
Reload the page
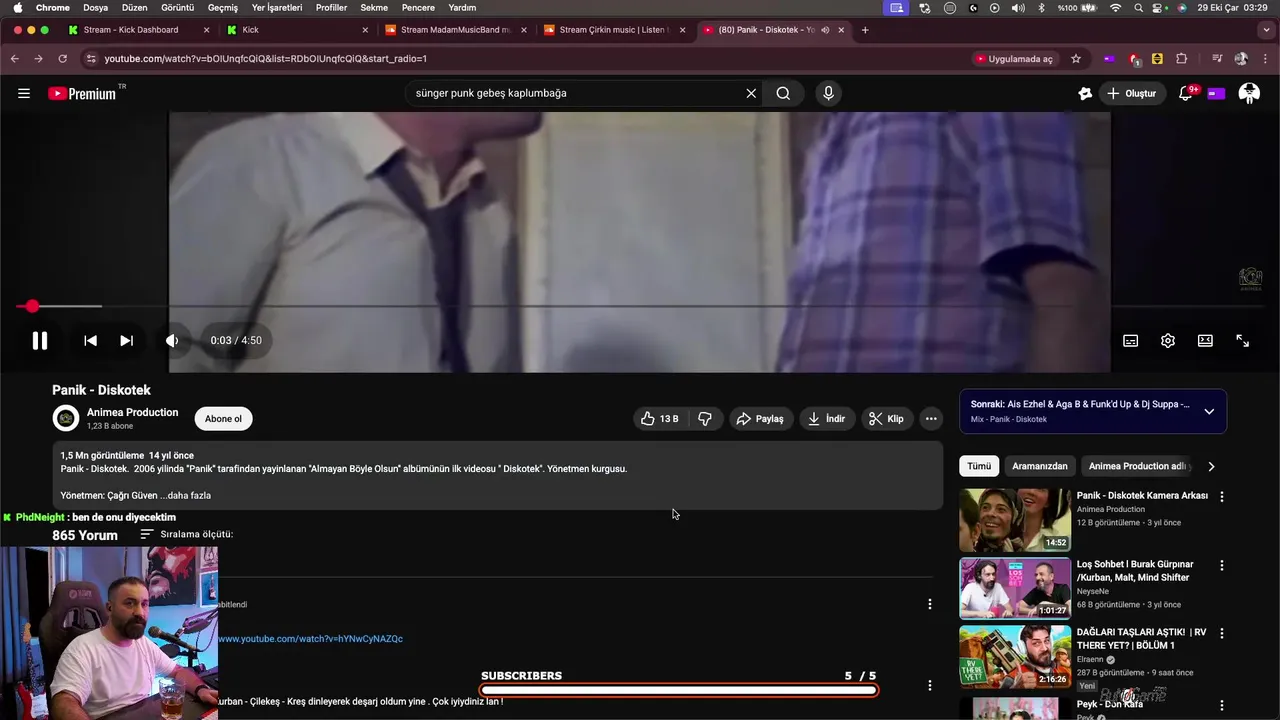tap(62, 59)
